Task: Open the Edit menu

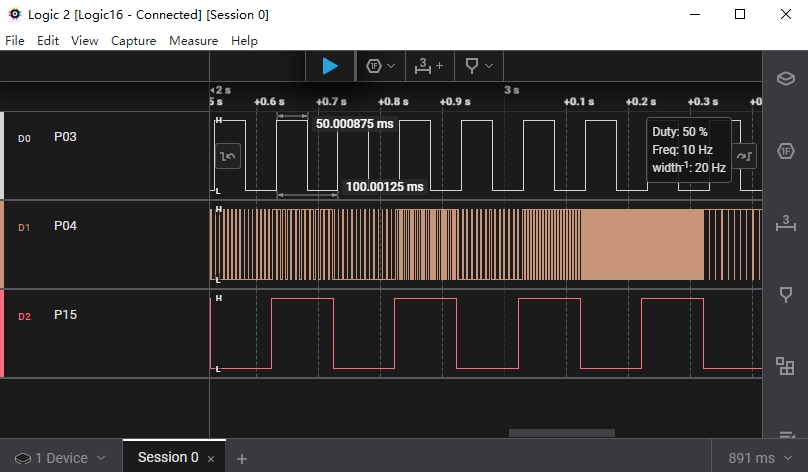Action: click(x=48, y=41)
